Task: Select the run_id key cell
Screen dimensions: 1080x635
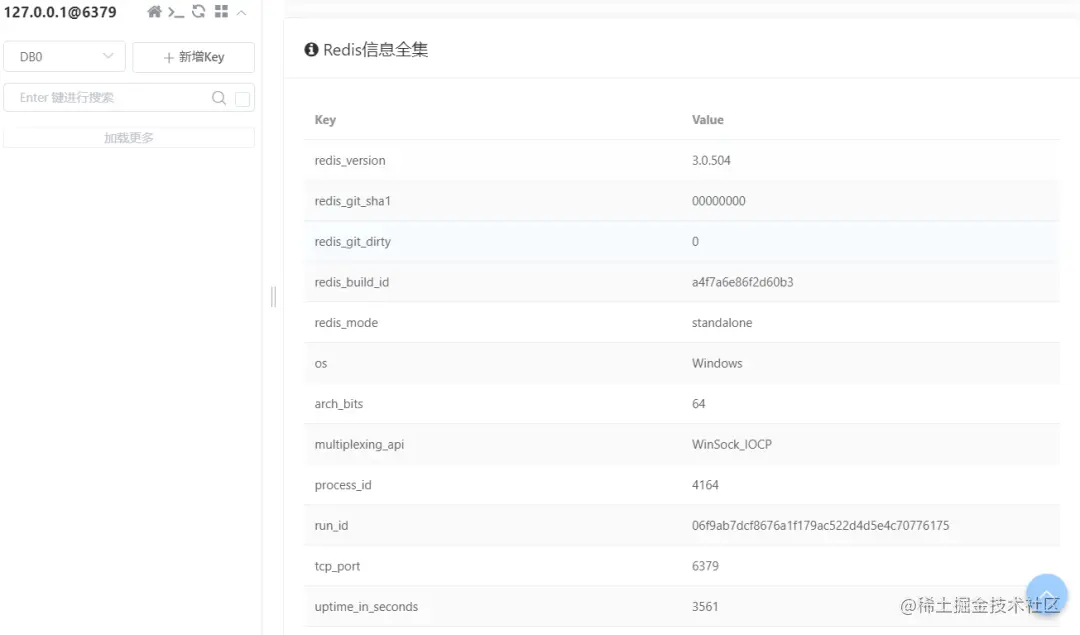Action: (331, 526)
